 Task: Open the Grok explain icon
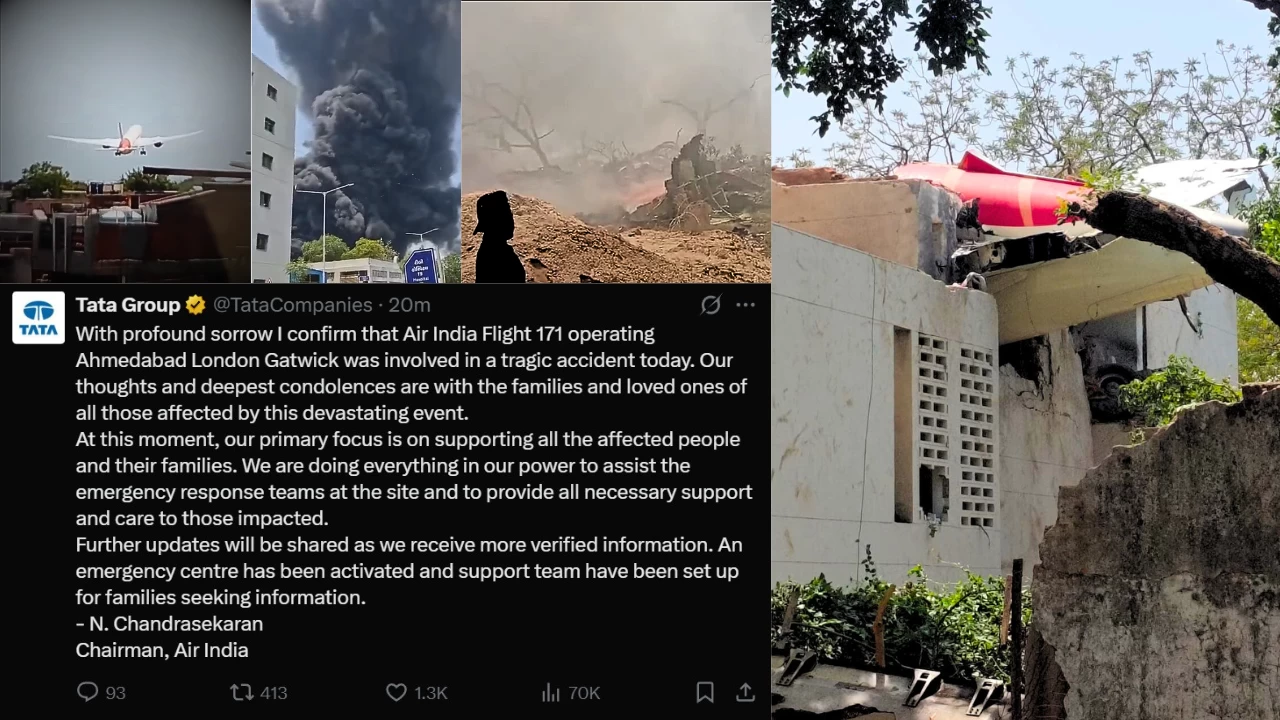(710, 305)
